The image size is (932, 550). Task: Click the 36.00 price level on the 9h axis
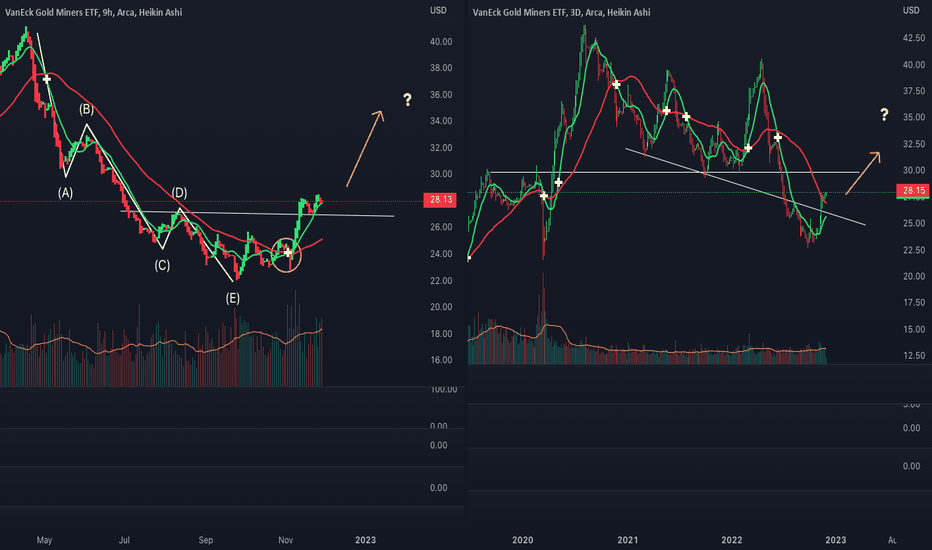tap(441, 95)
